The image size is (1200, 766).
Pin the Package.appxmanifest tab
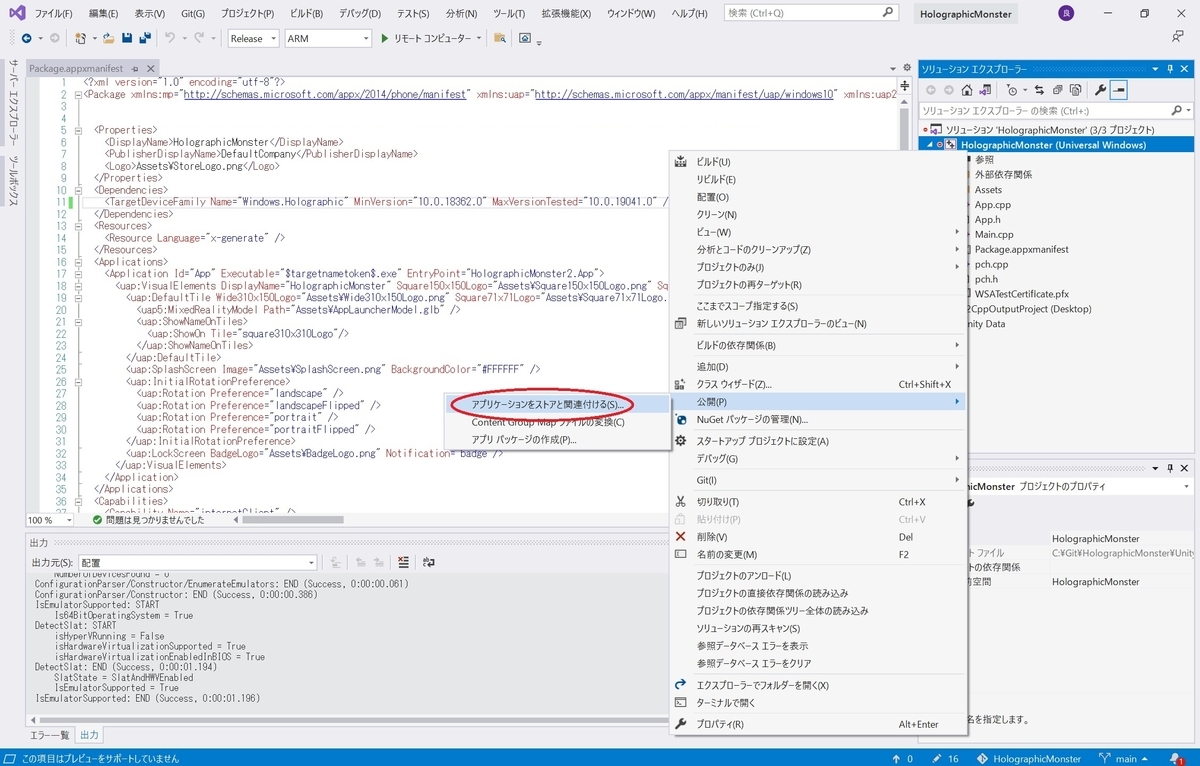coord(135,68)
